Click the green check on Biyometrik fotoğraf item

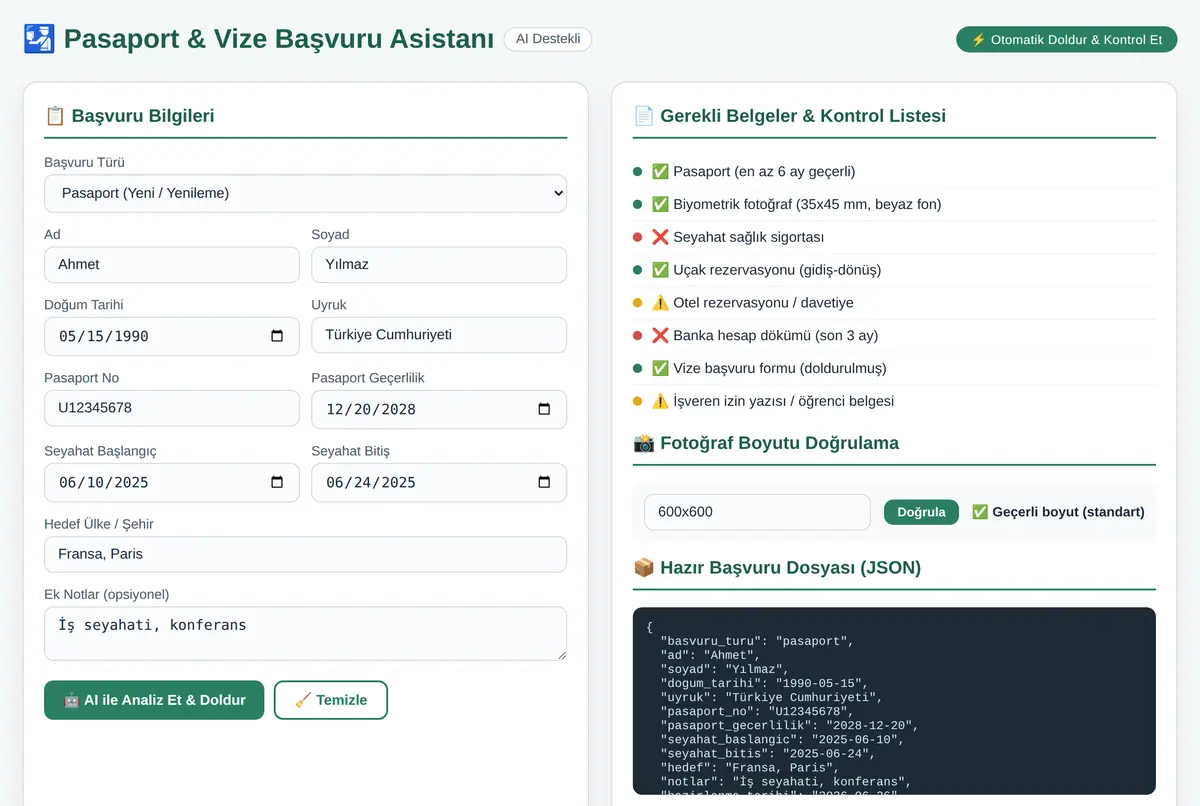tap(660, 204)
